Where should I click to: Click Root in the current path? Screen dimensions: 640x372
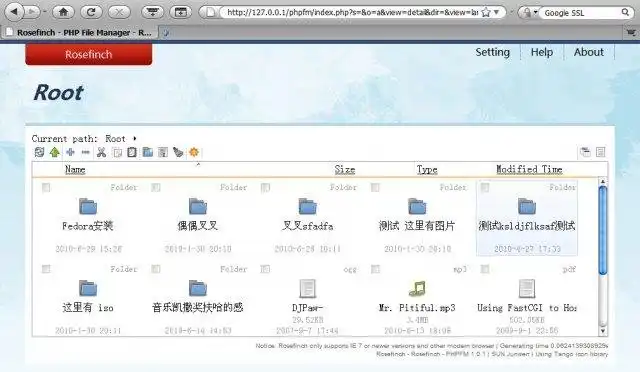click(x=116, y=139)
